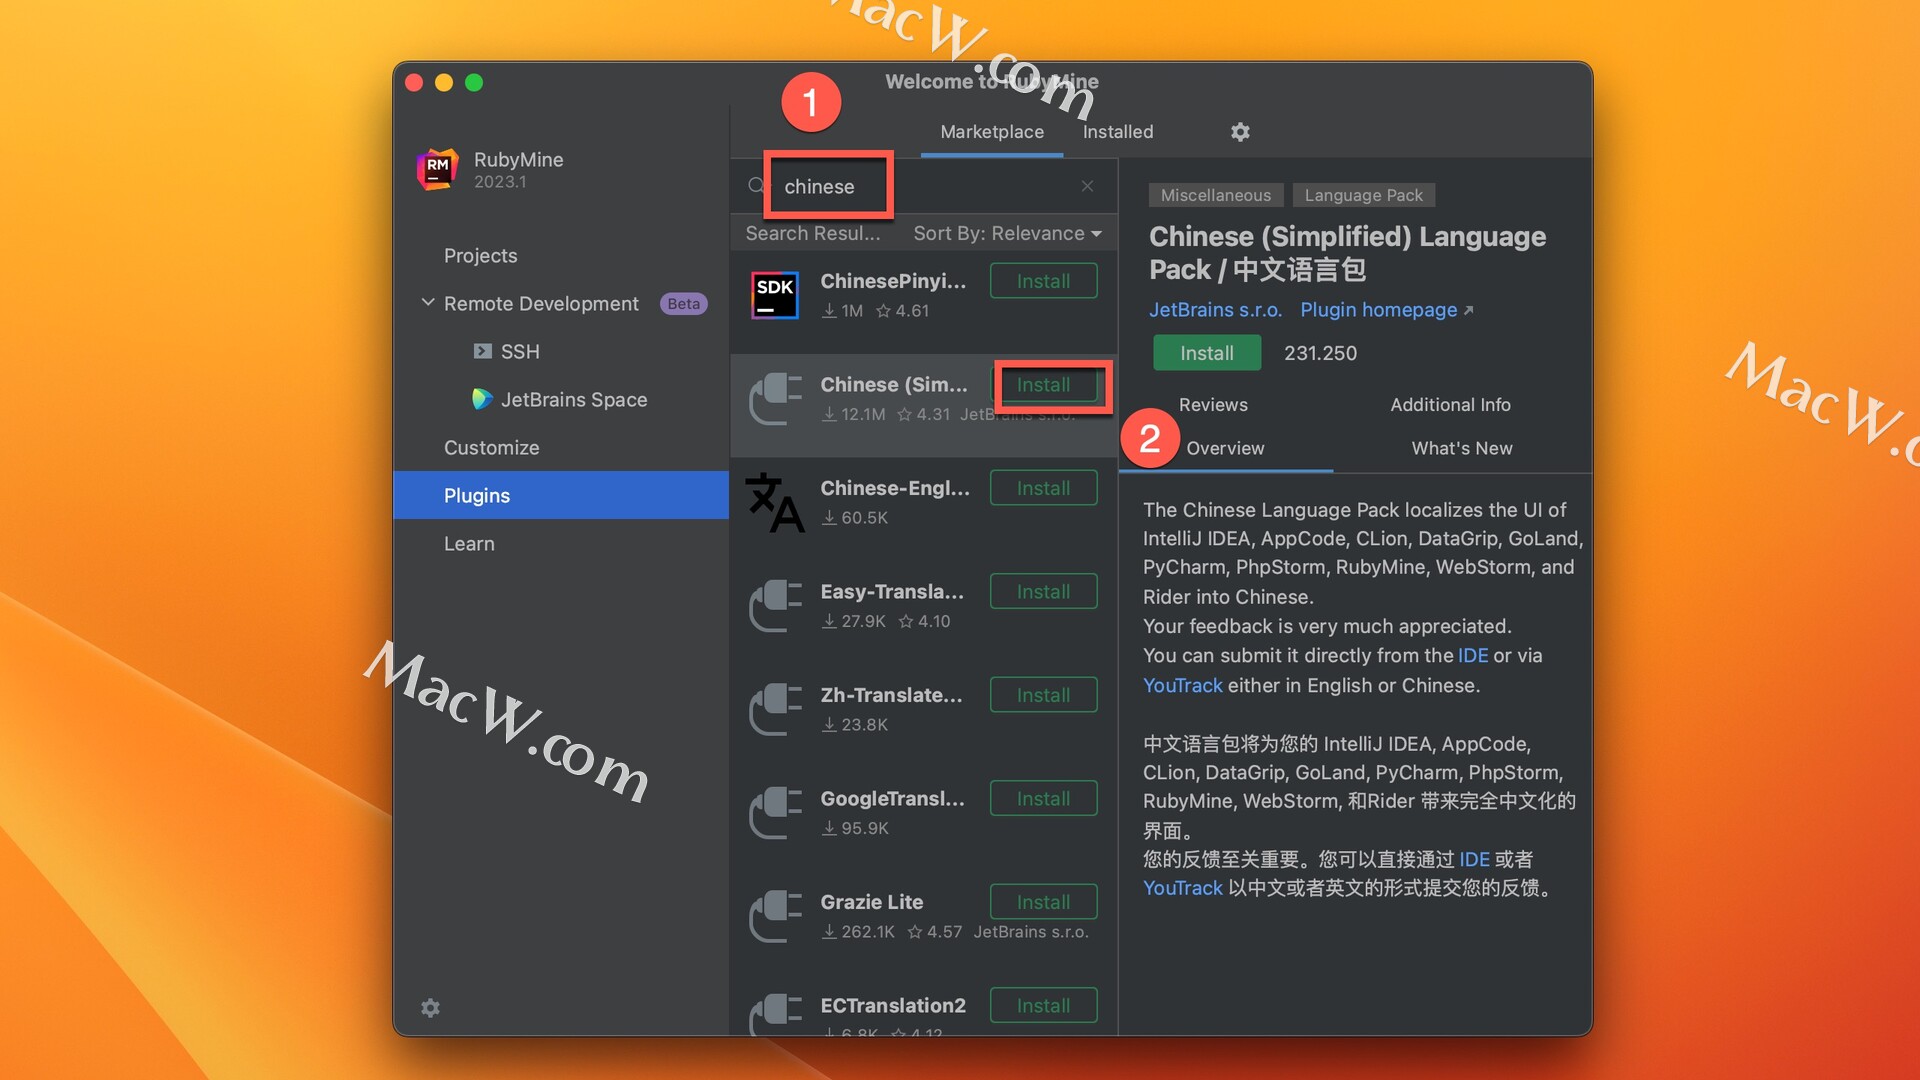The width and height of the screenshot is (1920, 1080).
Task: Install the Chinese Simplified Language Pack
Action: 1044,384
